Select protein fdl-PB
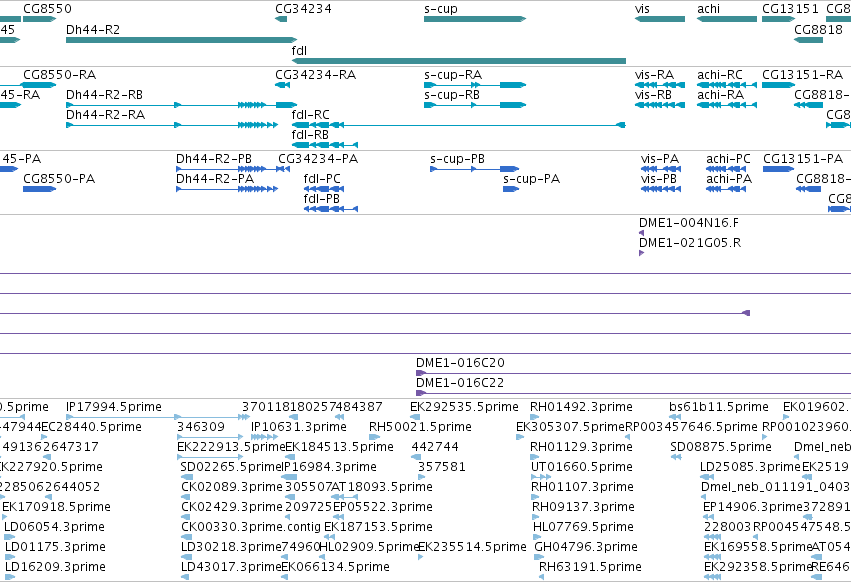 [322, 199]
